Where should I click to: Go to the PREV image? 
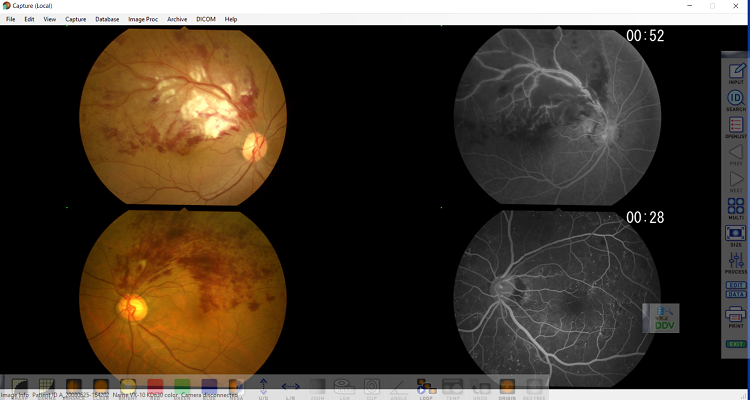736,154
